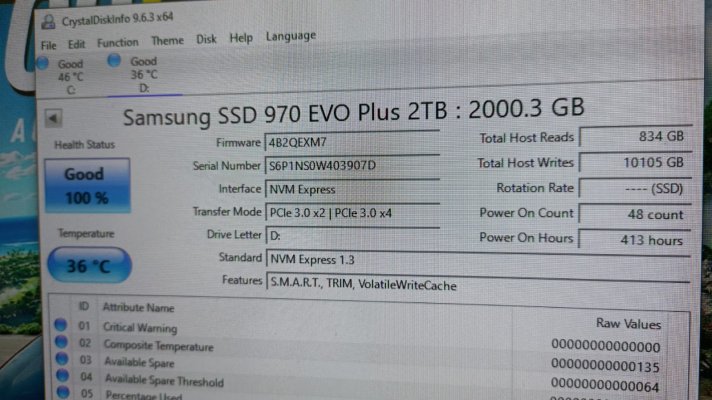
Task: Click the Available Spare status dot
Action: [62, 359]
